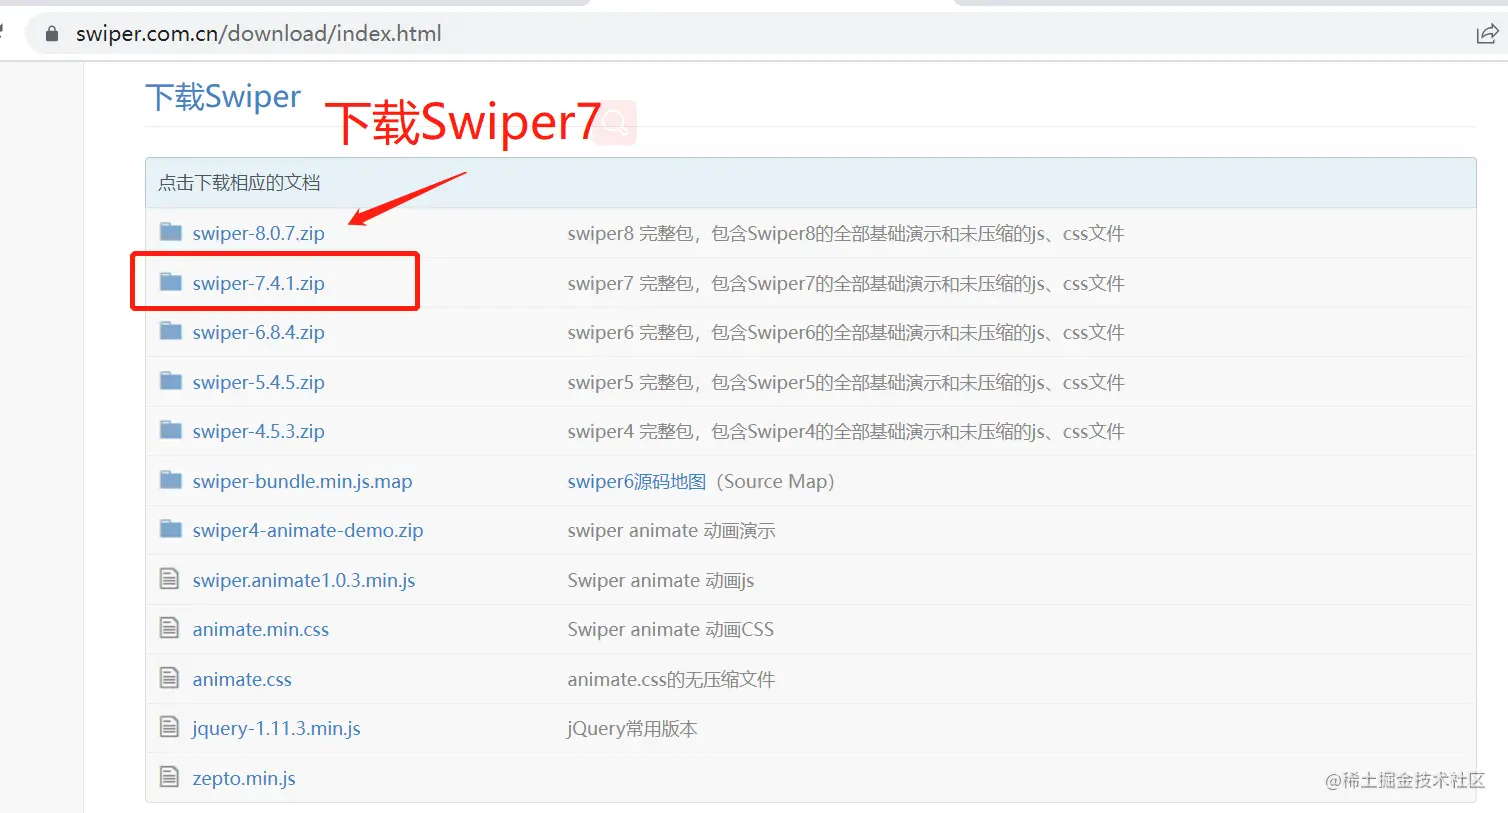Viewport: 1508px width, 813px height.
Task: Click the 点击下载相应的文档 panel header
Action: click(811, 183)
